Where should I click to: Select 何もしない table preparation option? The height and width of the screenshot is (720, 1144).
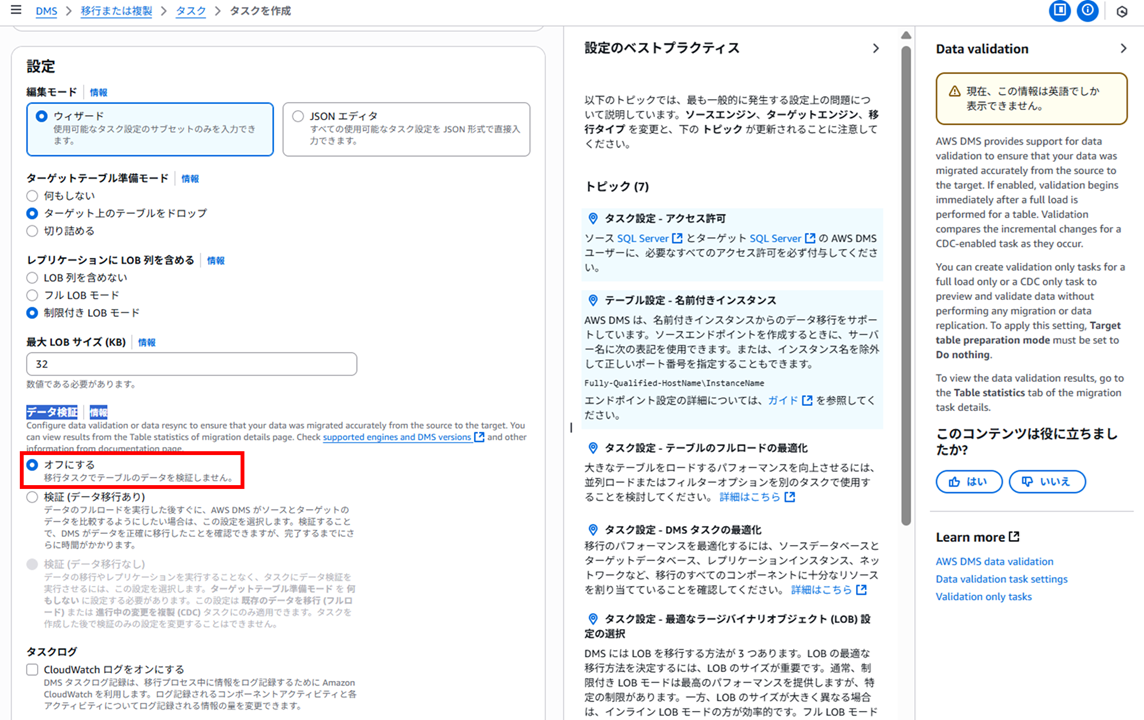click(x=32, y=196)
